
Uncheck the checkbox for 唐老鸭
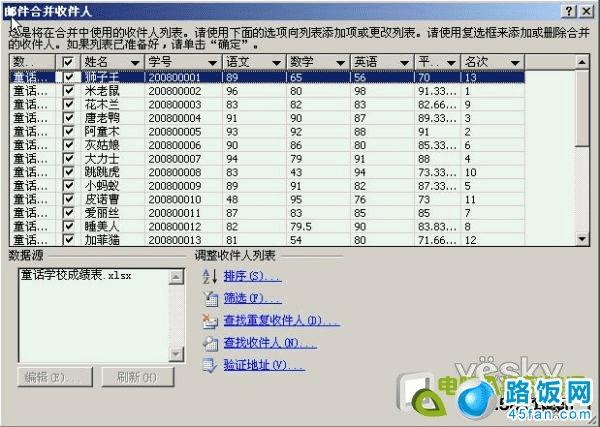coord(68,118)
